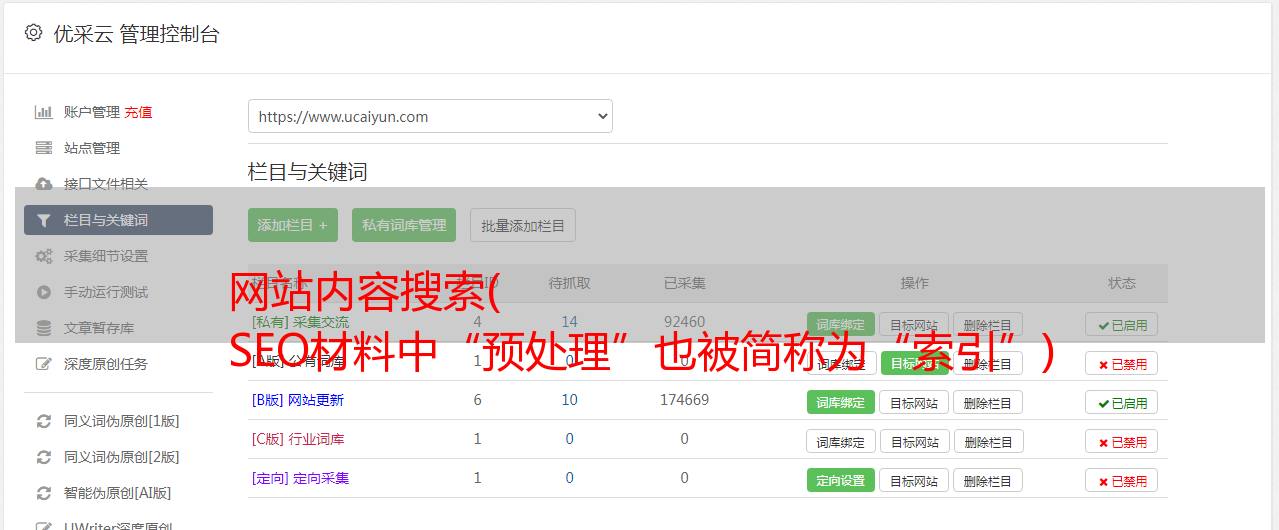This screenshot has width=1279, height=530.
Task: Toggle 已禁用 status for 定向采集 row
Action: 1121,480
